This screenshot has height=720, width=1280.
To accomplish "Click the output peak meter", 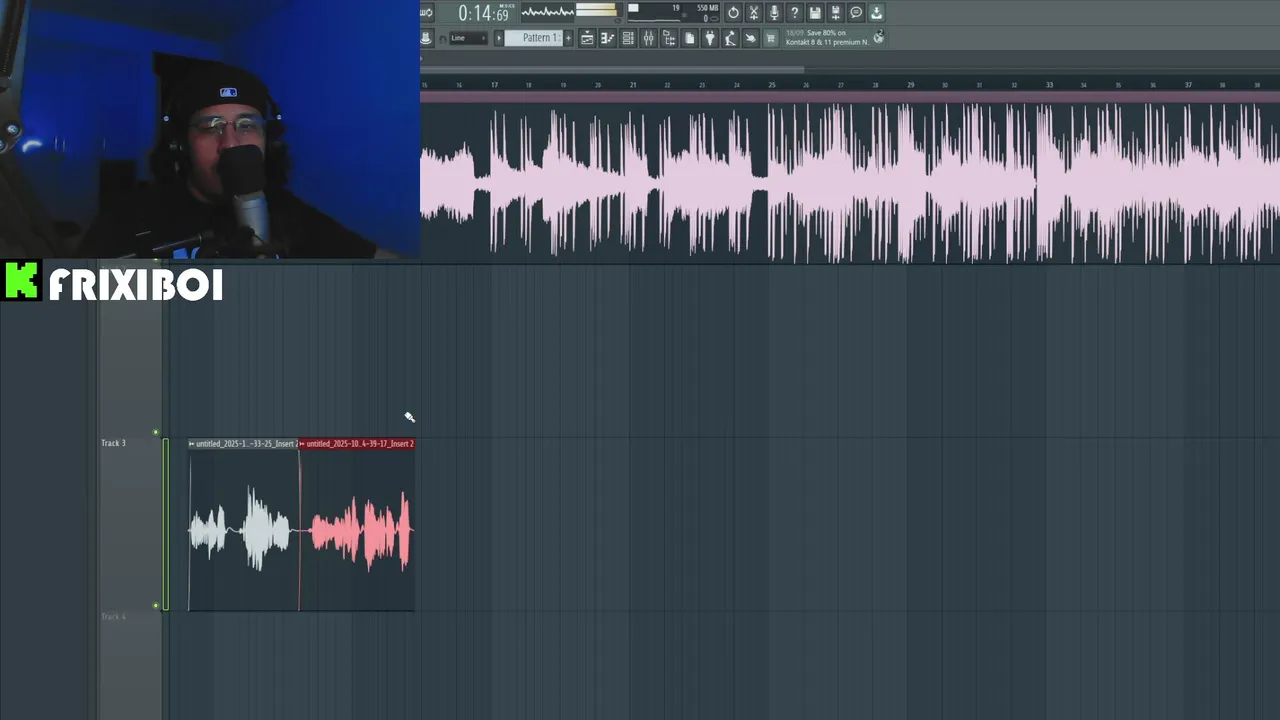I will point(596,12).
